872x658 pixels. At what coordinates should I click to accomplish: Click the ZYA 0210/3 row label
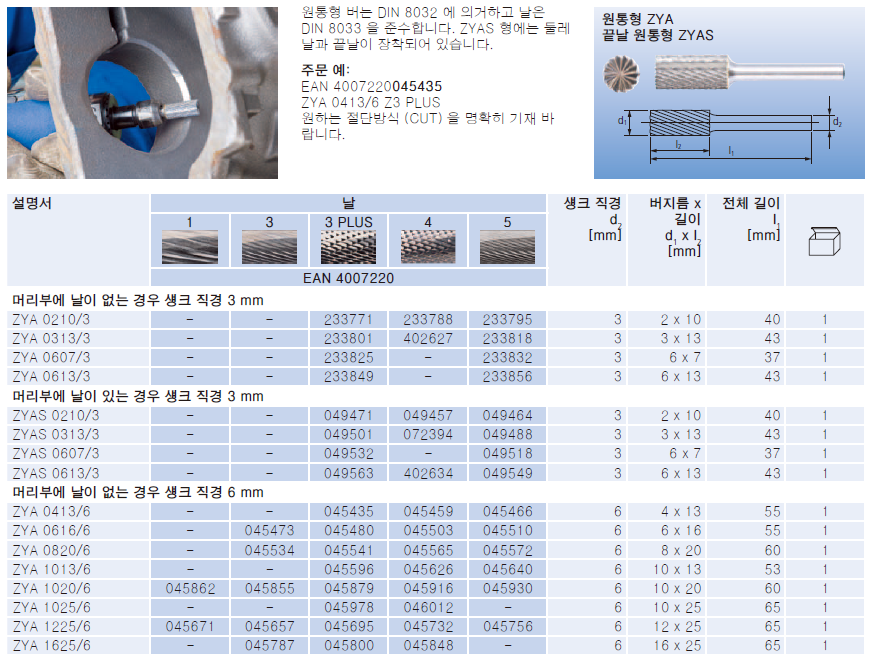tap(51, 320)
